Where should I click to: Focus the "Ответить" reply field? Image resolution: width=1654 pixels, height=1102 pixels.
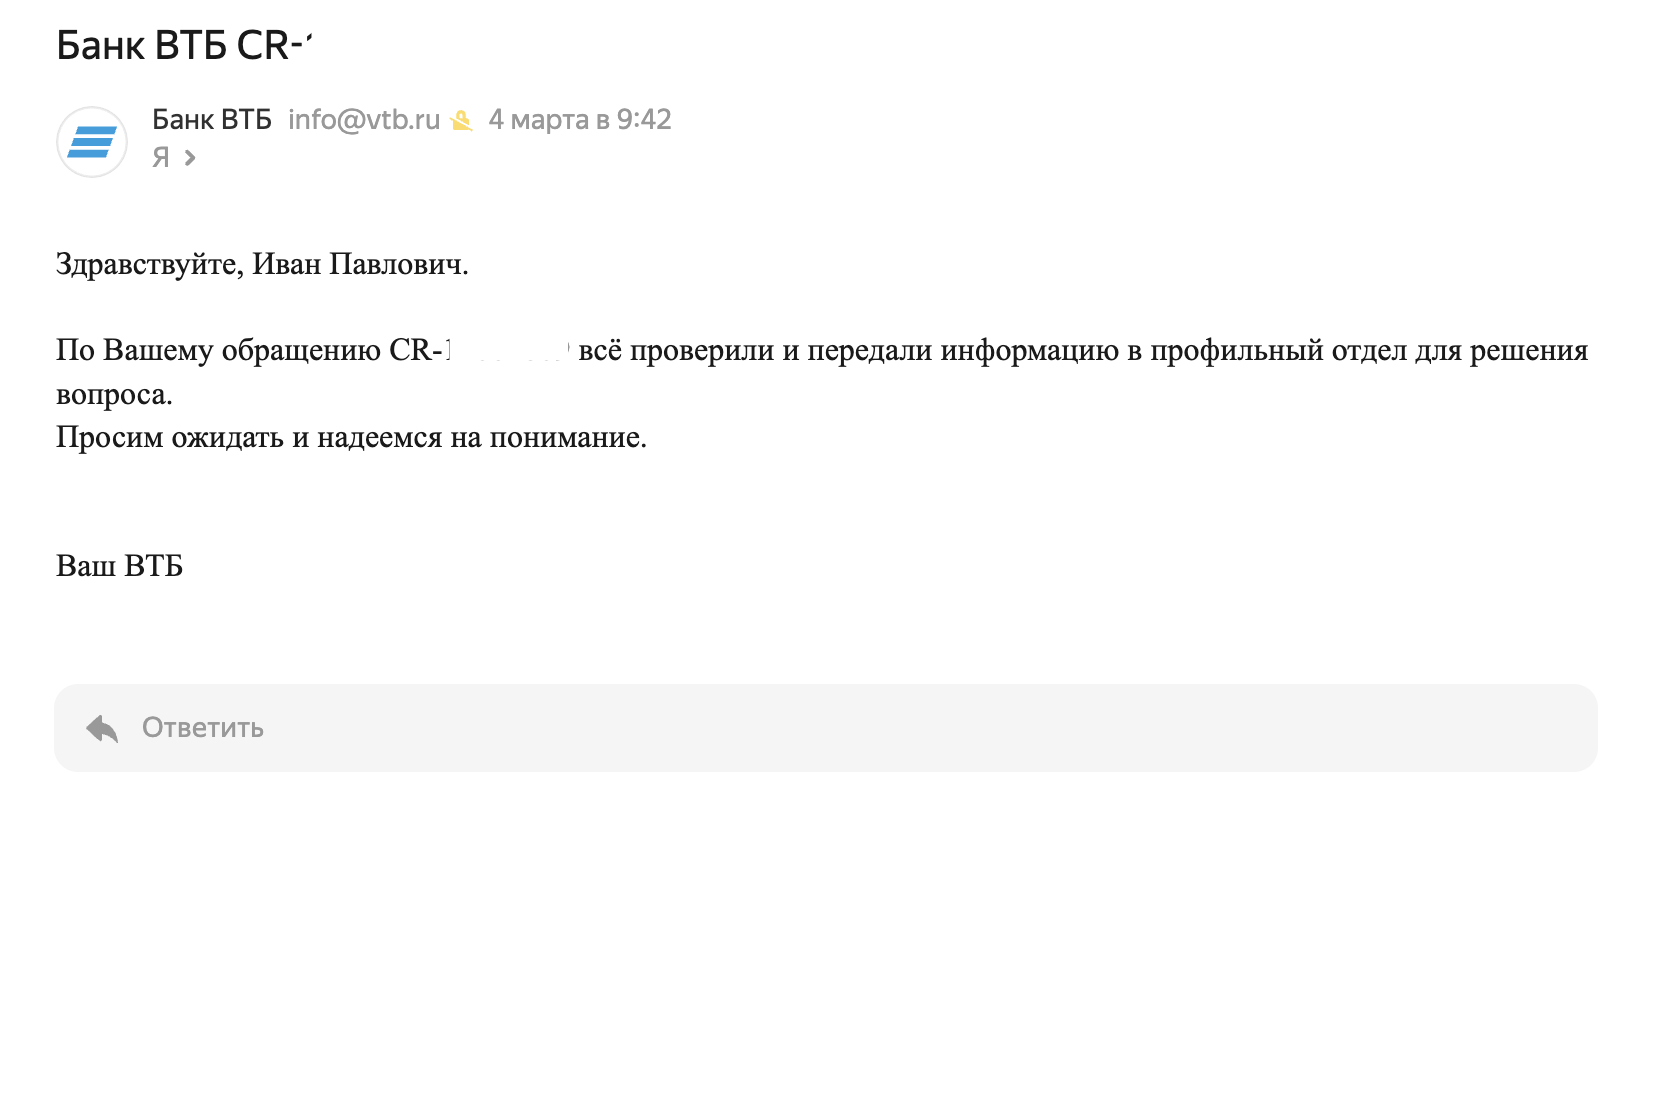(x=826, y=728)
